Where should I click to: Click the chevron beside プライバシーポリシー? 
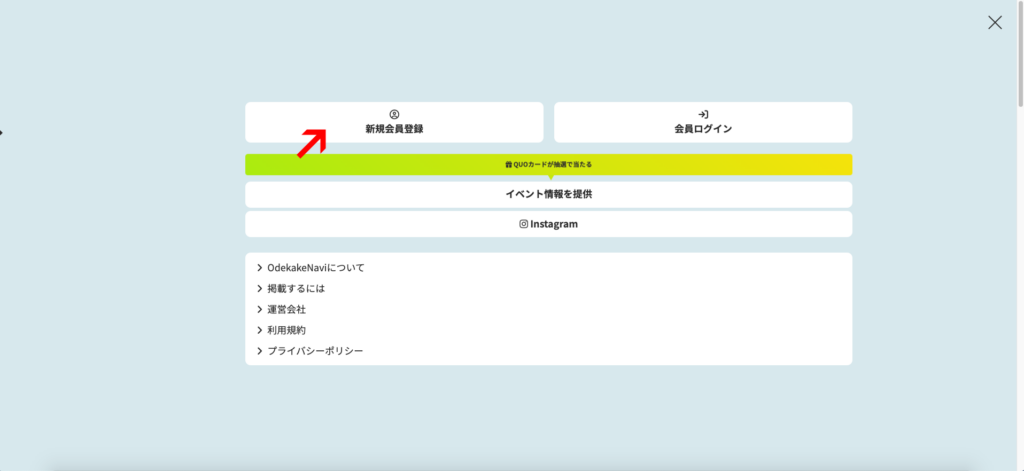click(260, 351)
